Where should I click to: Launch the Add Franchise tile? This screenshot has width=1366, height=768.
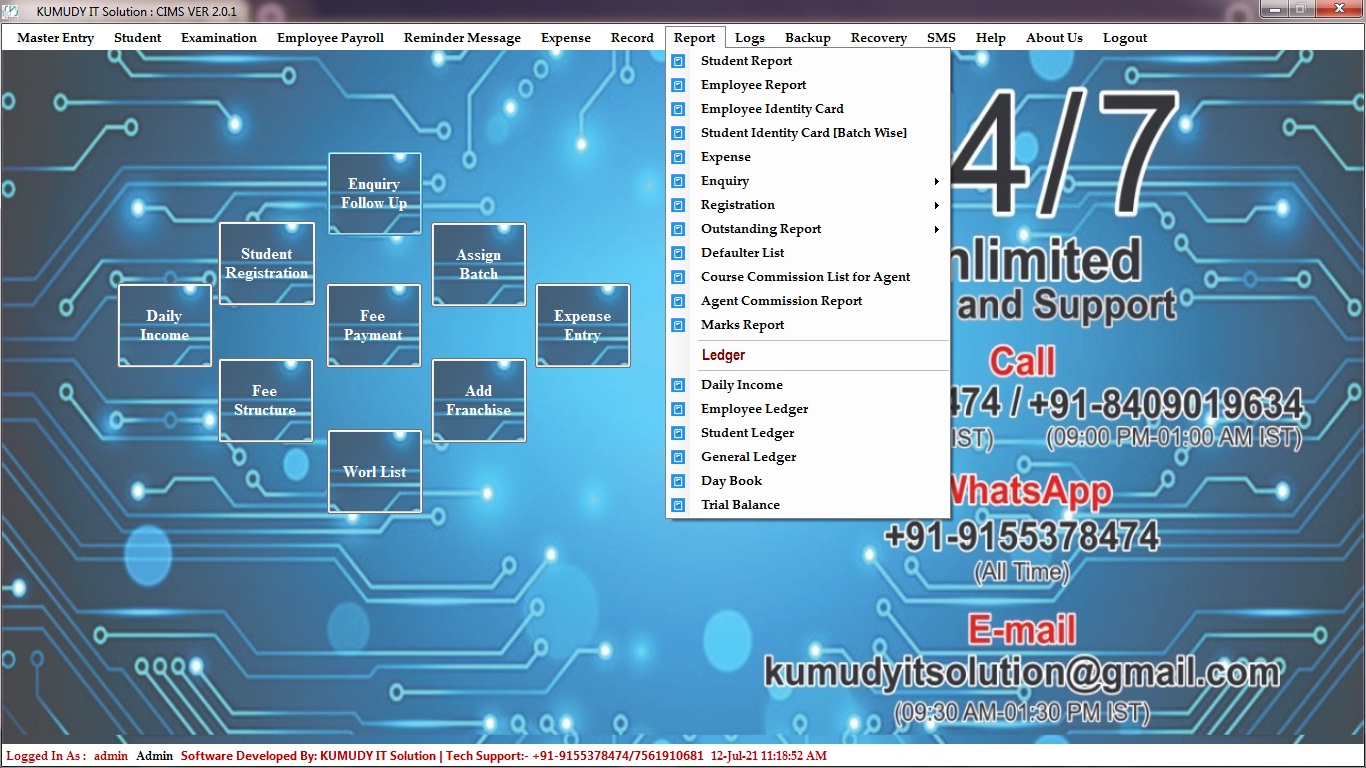478,401
